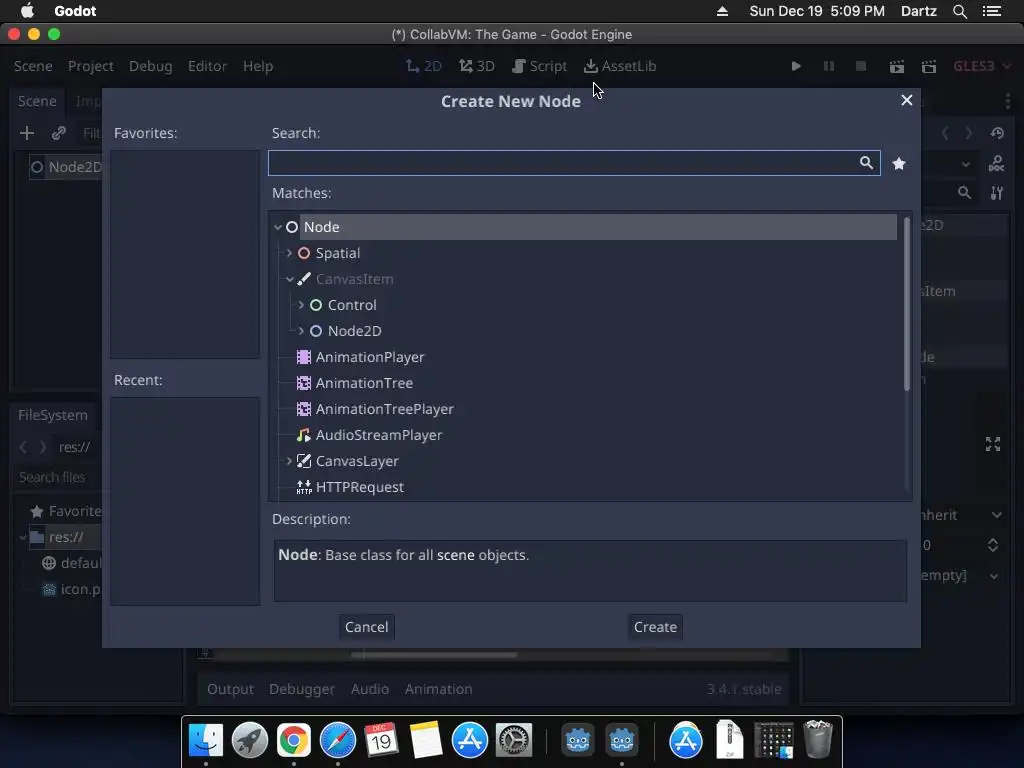Select the Control node type
1024x768 pixels.
(352, 305)
